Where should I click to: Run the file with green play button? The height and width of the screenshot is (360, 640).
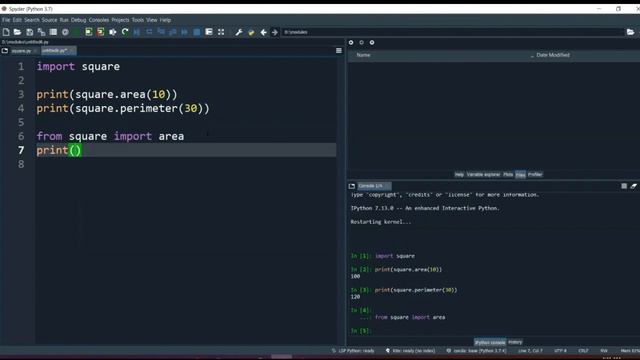coord(77,32)
